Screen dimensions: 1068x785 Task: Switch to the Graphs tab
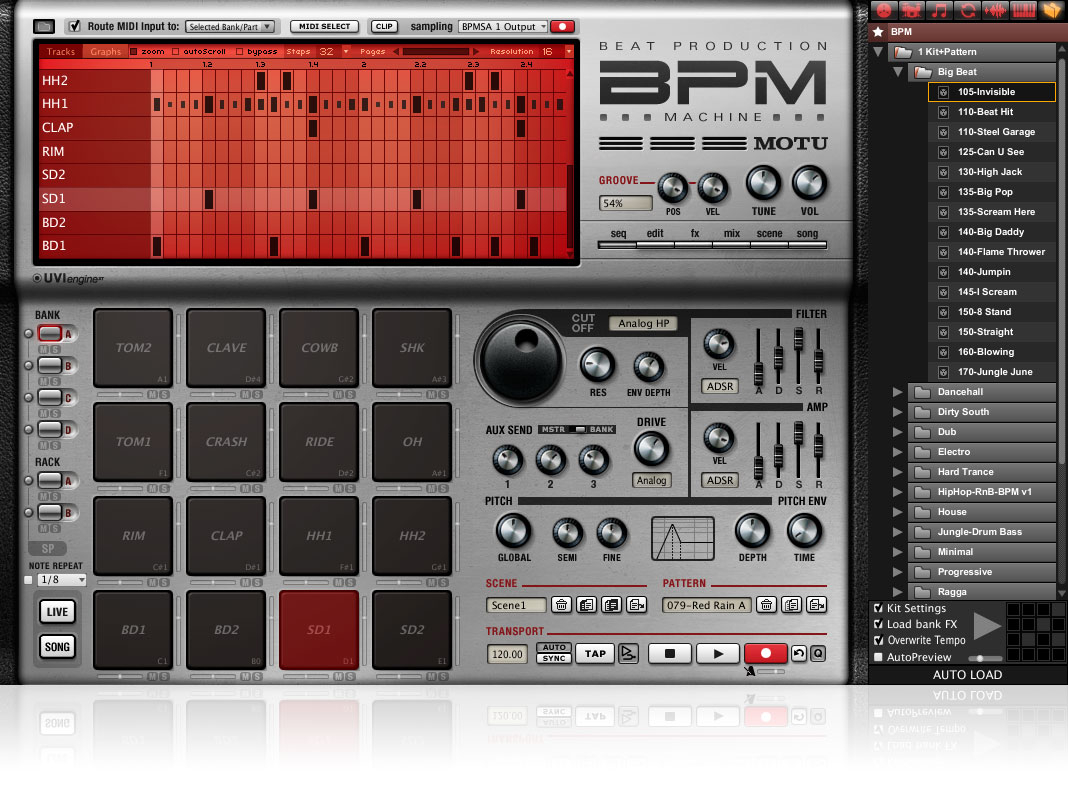click(105, 51)
